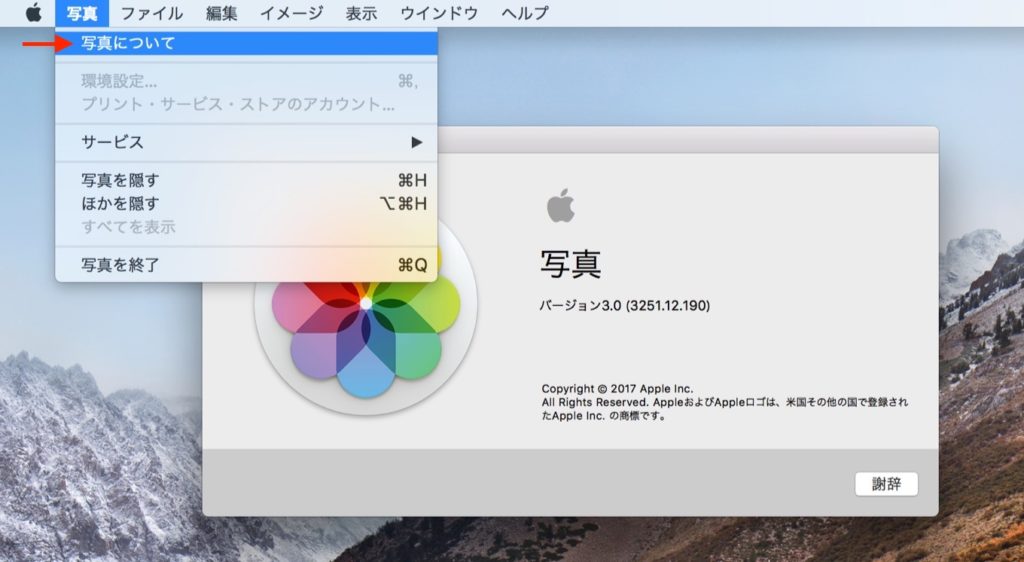Open the ヘルプ menu
The height and width of the screenshot is (562, 1024).
pos(524,13)
